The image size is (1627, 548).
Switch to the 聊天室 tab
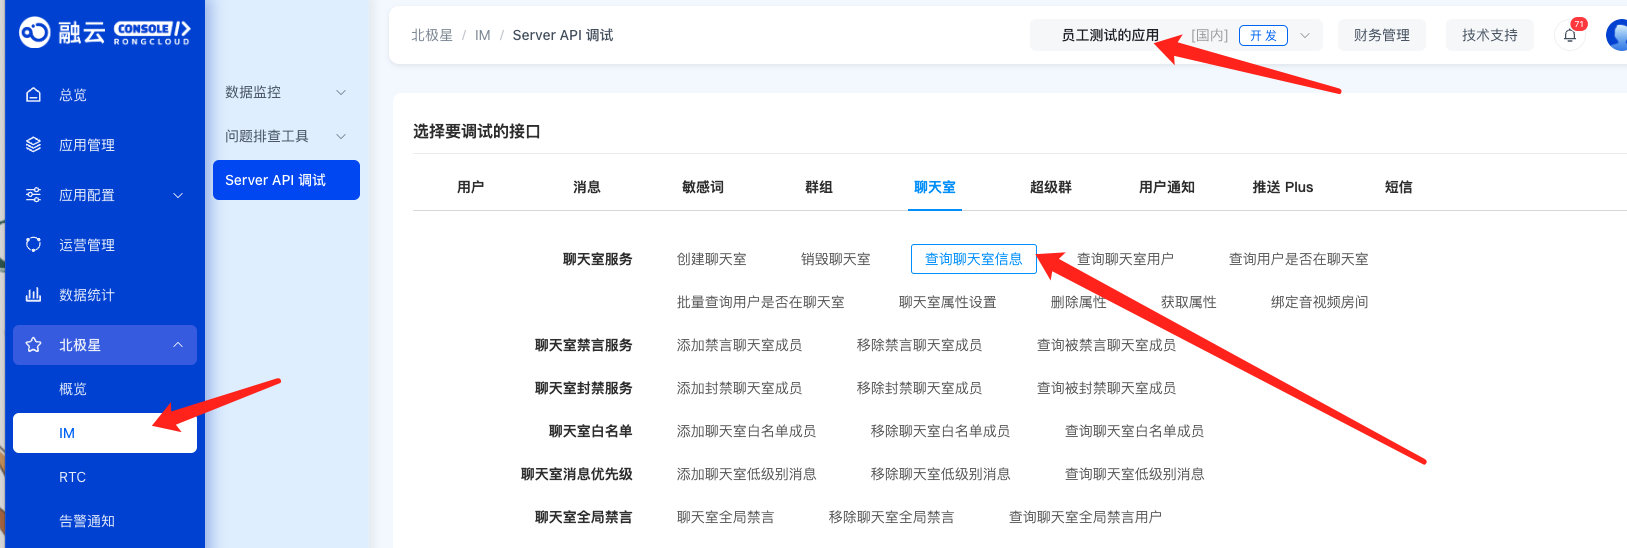pos(935,187)
